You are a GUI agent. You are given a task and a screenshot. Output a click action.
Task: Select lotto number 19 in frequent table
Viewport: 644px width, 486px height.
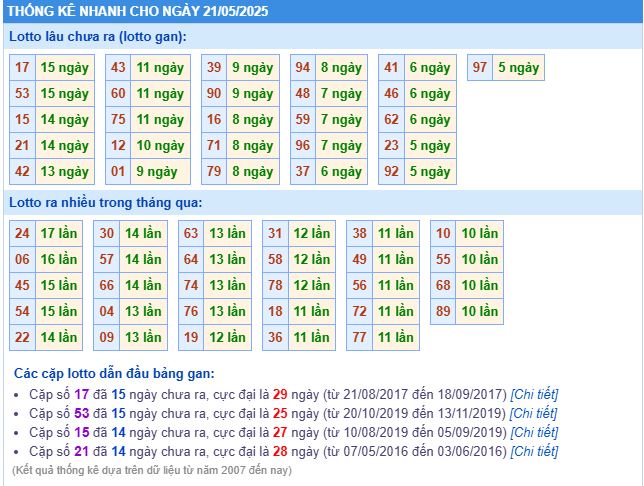(191, 337)
